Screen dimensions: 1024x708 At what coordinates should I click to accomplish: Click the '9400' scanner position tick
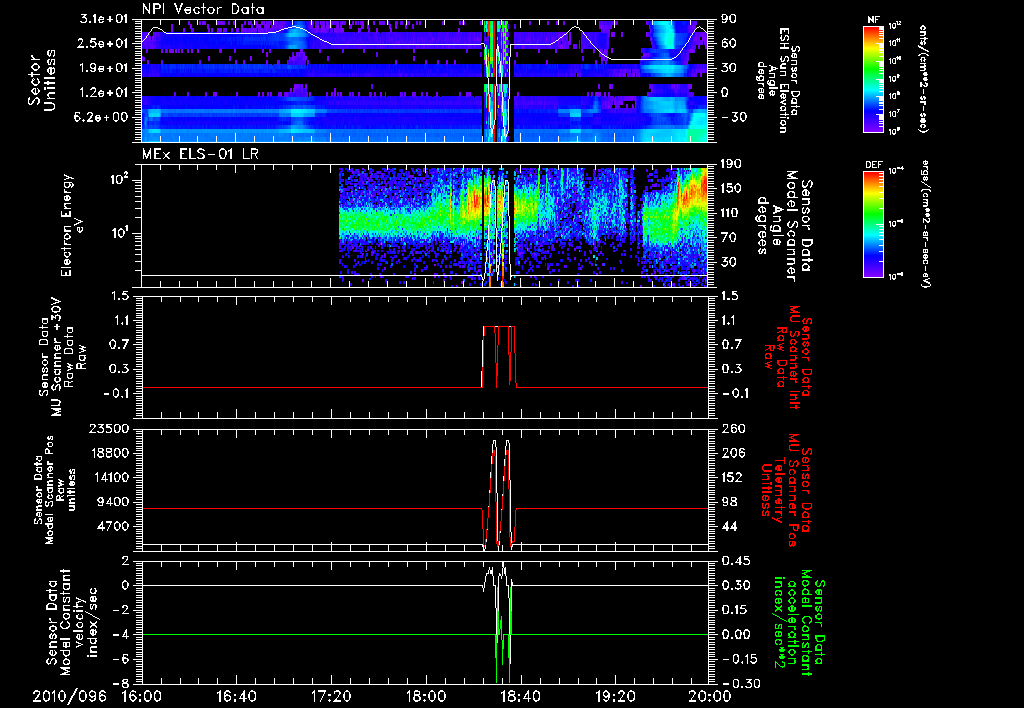[x=114, y=502]
